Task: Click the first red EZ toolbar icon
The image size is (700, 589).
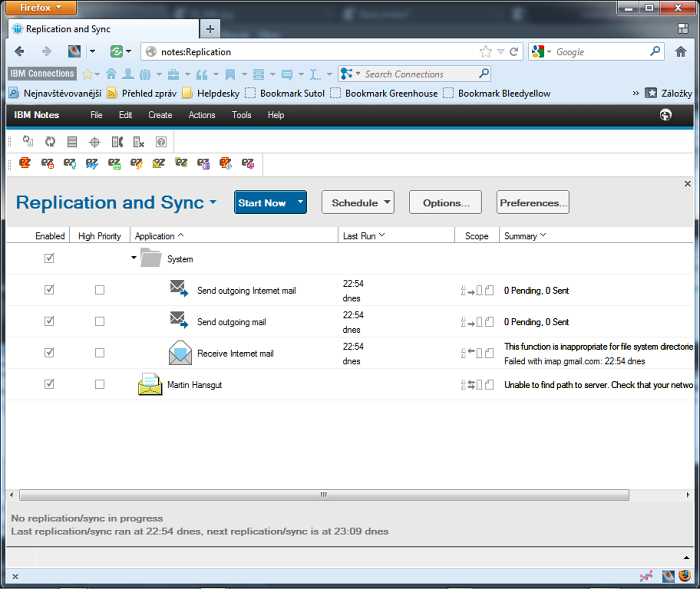Action: click(25, 163)
